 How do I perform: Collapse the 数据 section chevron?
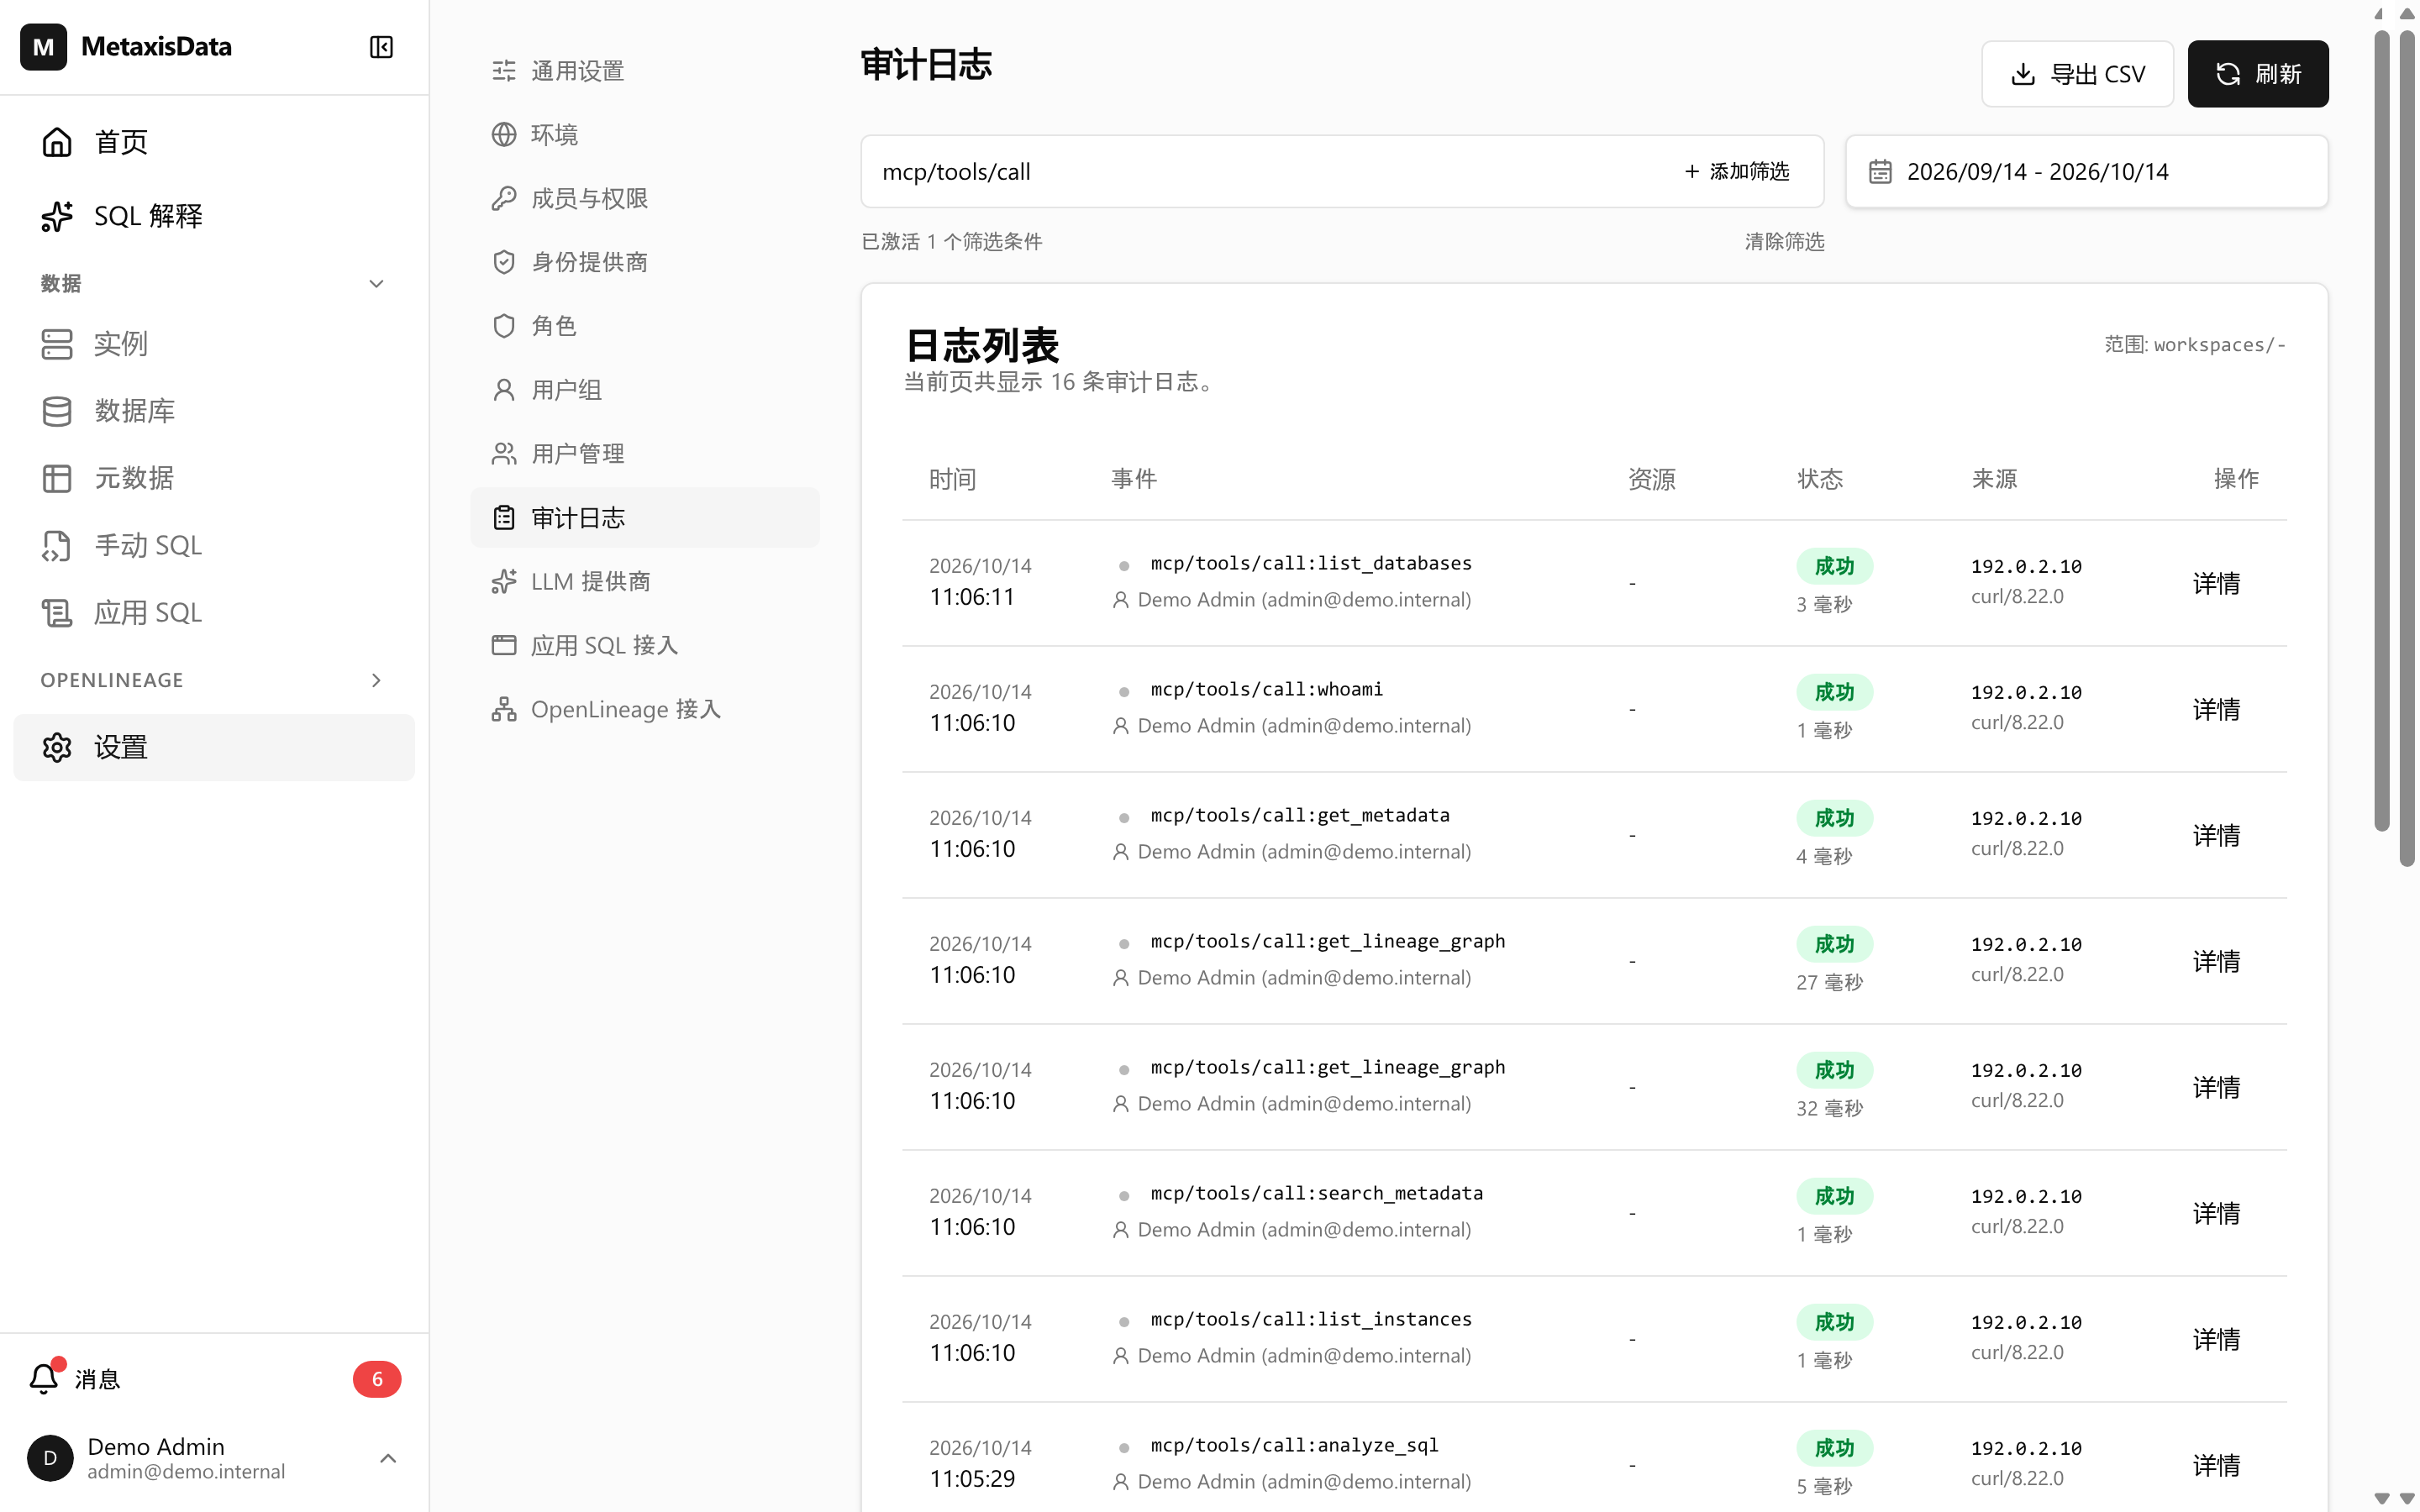pyautogui.click(x=376, y=284)
